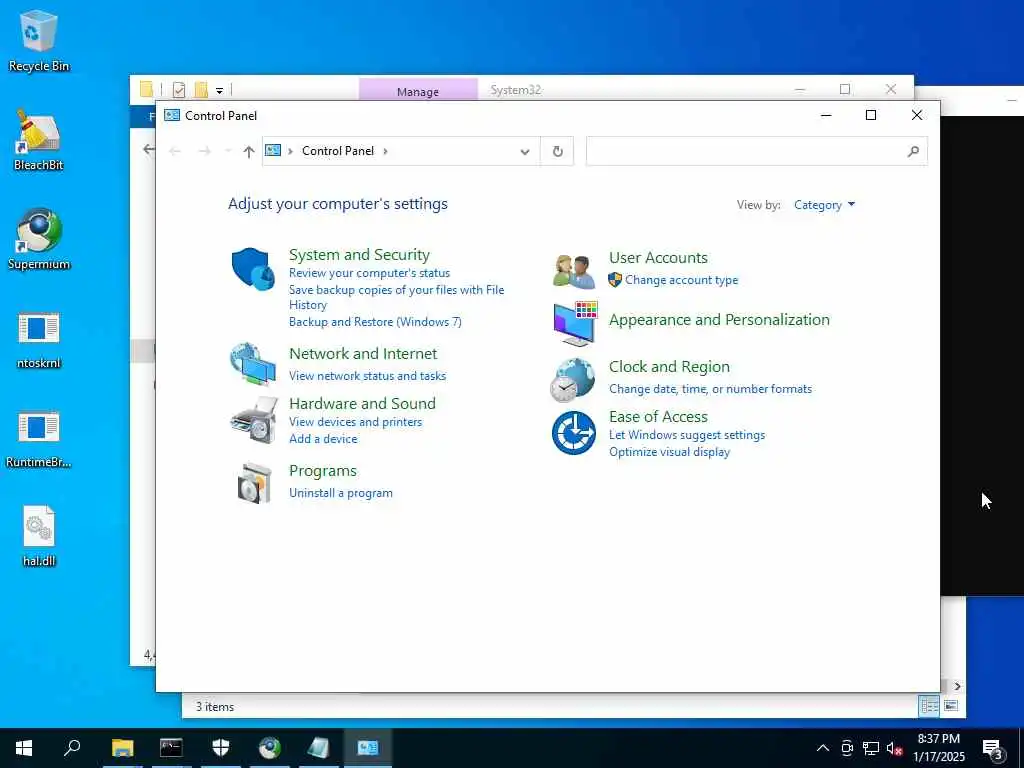Click the Control Panel address bar icon

273,151
